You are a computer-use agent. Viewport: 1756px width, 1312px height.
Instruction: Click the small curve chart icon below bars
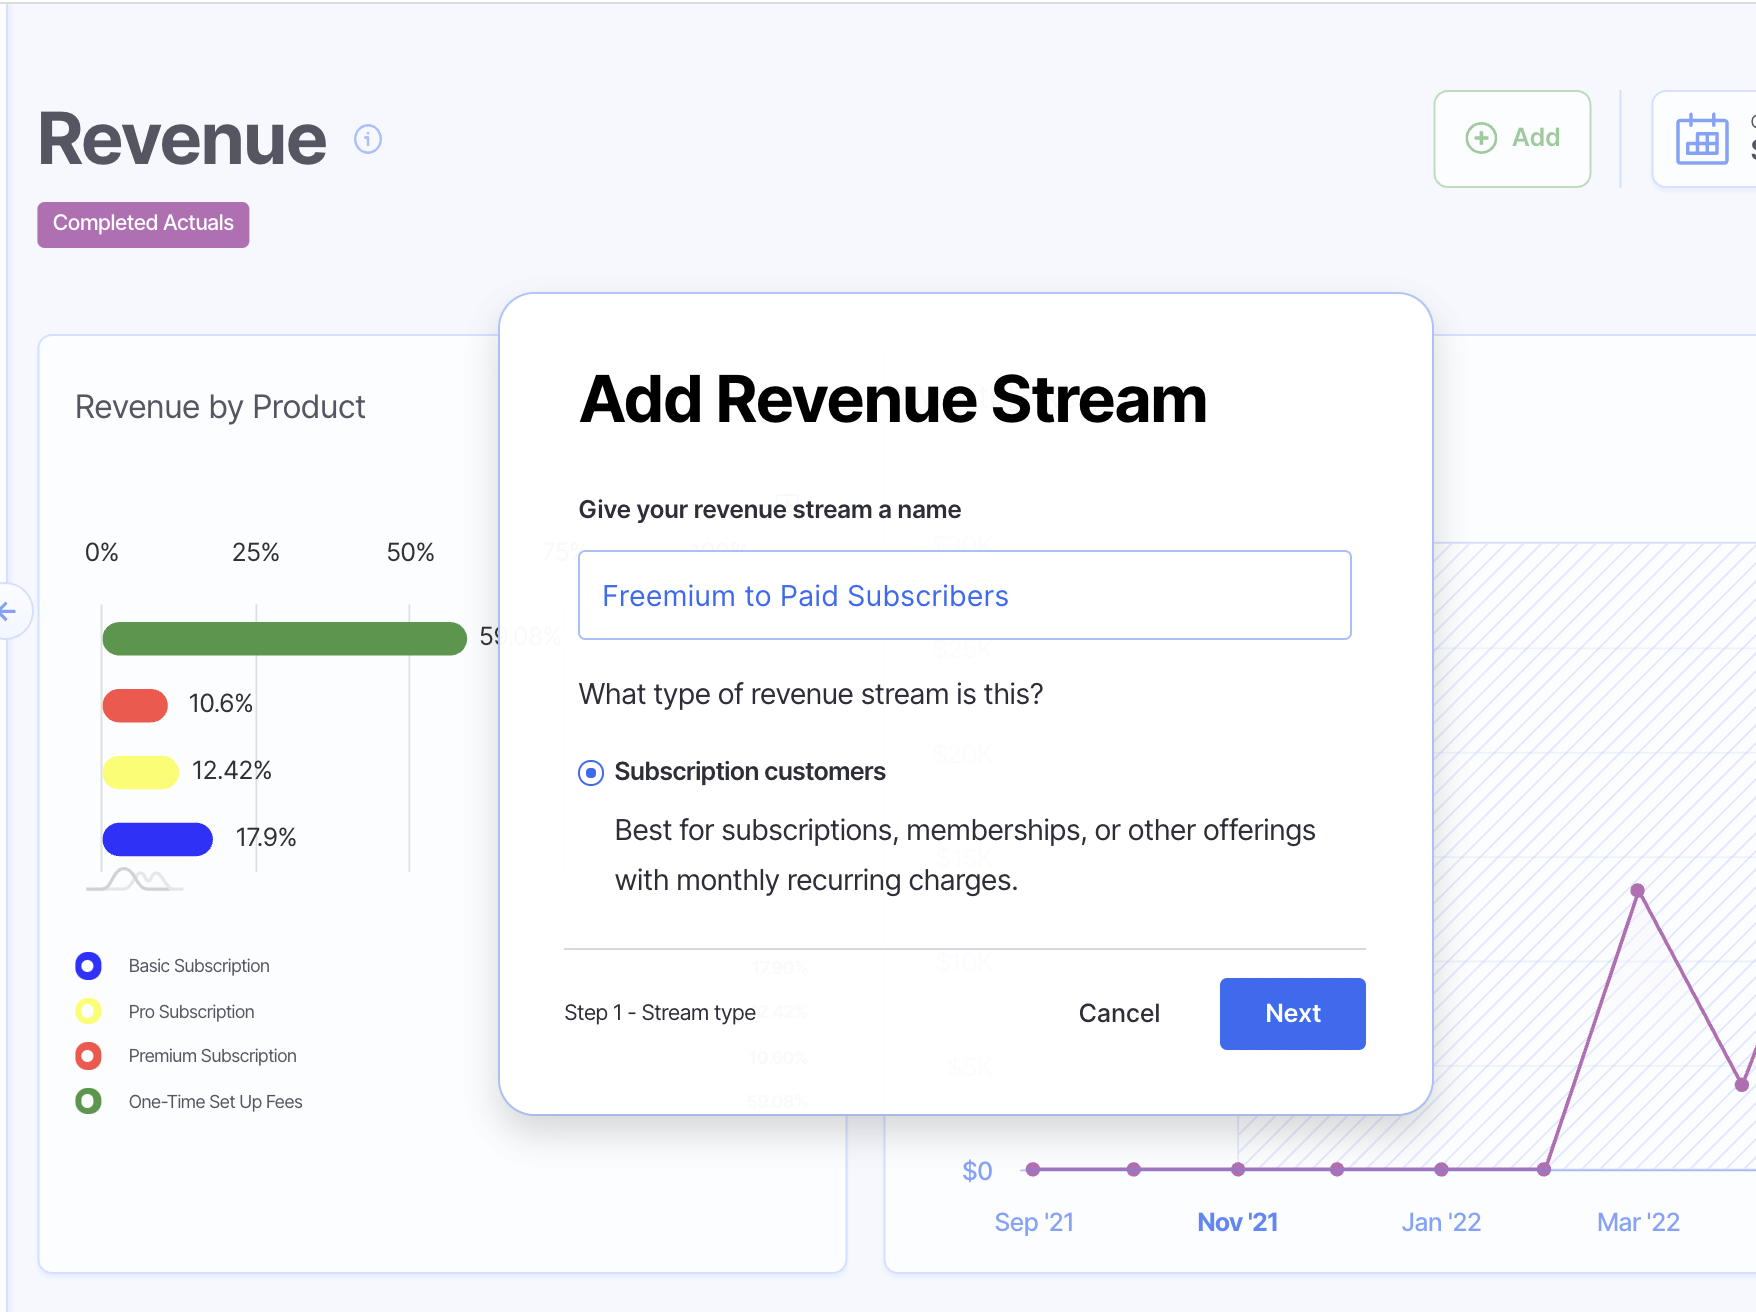pos(135,880)
